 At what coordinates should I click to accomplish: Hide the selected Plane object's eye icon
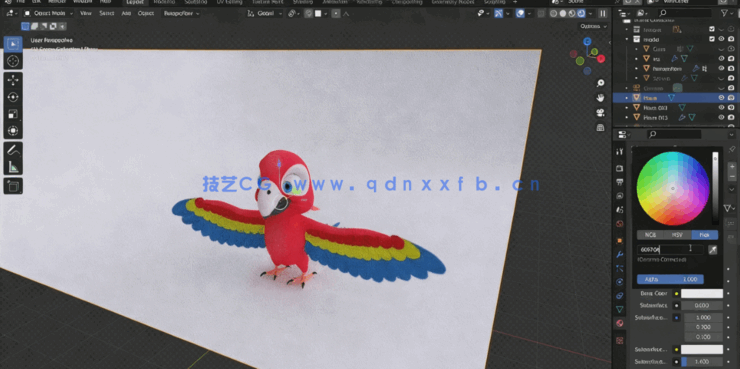(x=722, y=98)
